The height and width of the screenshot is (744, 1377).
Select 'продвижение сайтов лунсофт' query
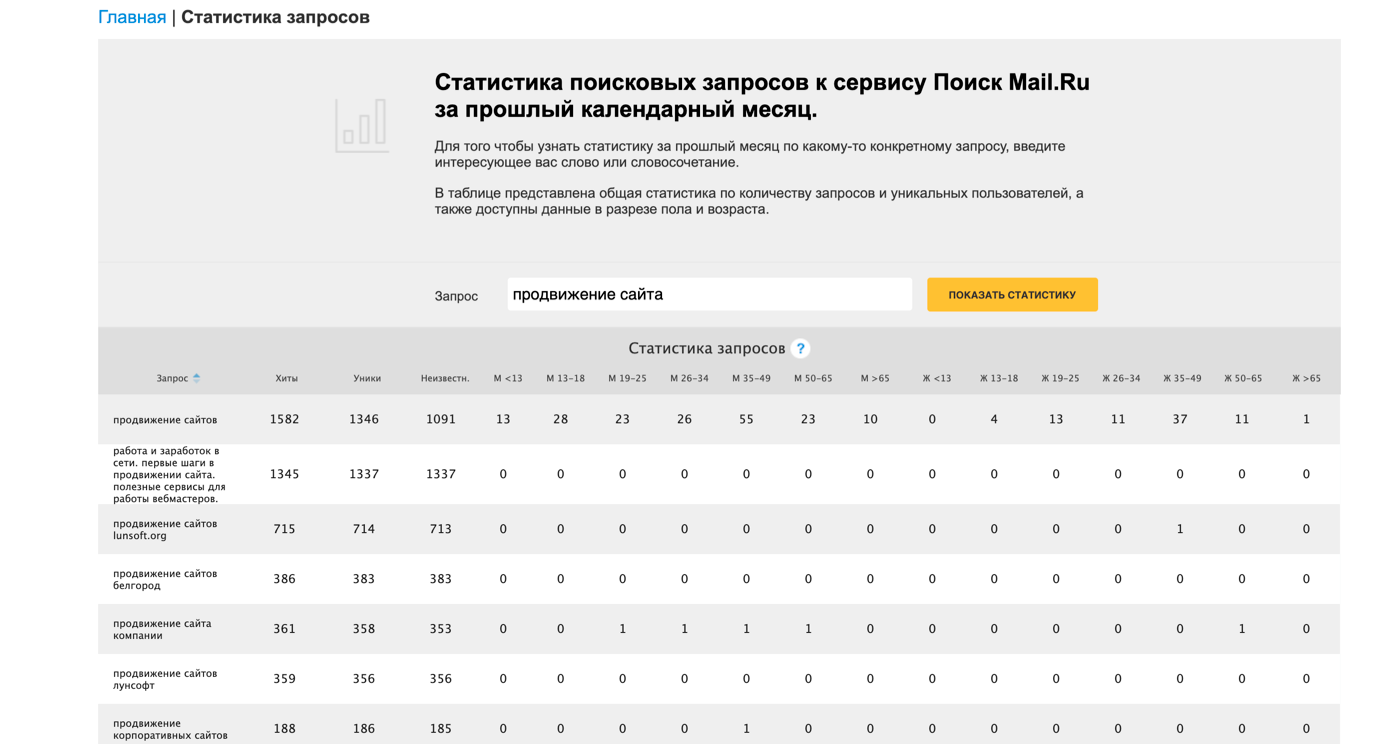click(x=165, y=679)
